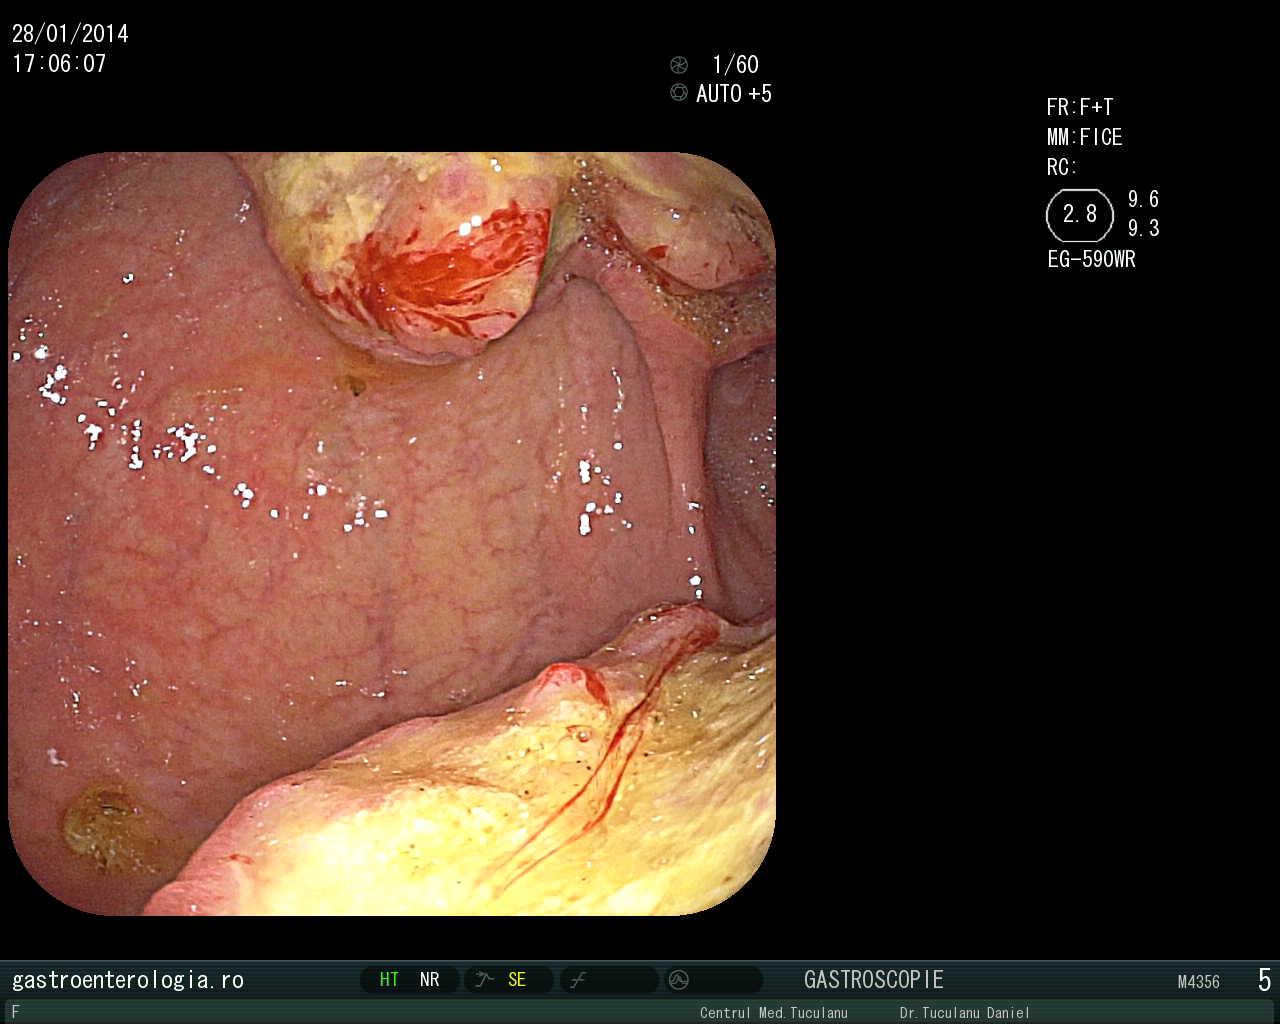Select the HT indicator in status bar
This screenshot has width=1280, height=1024.
click(389, 980)
